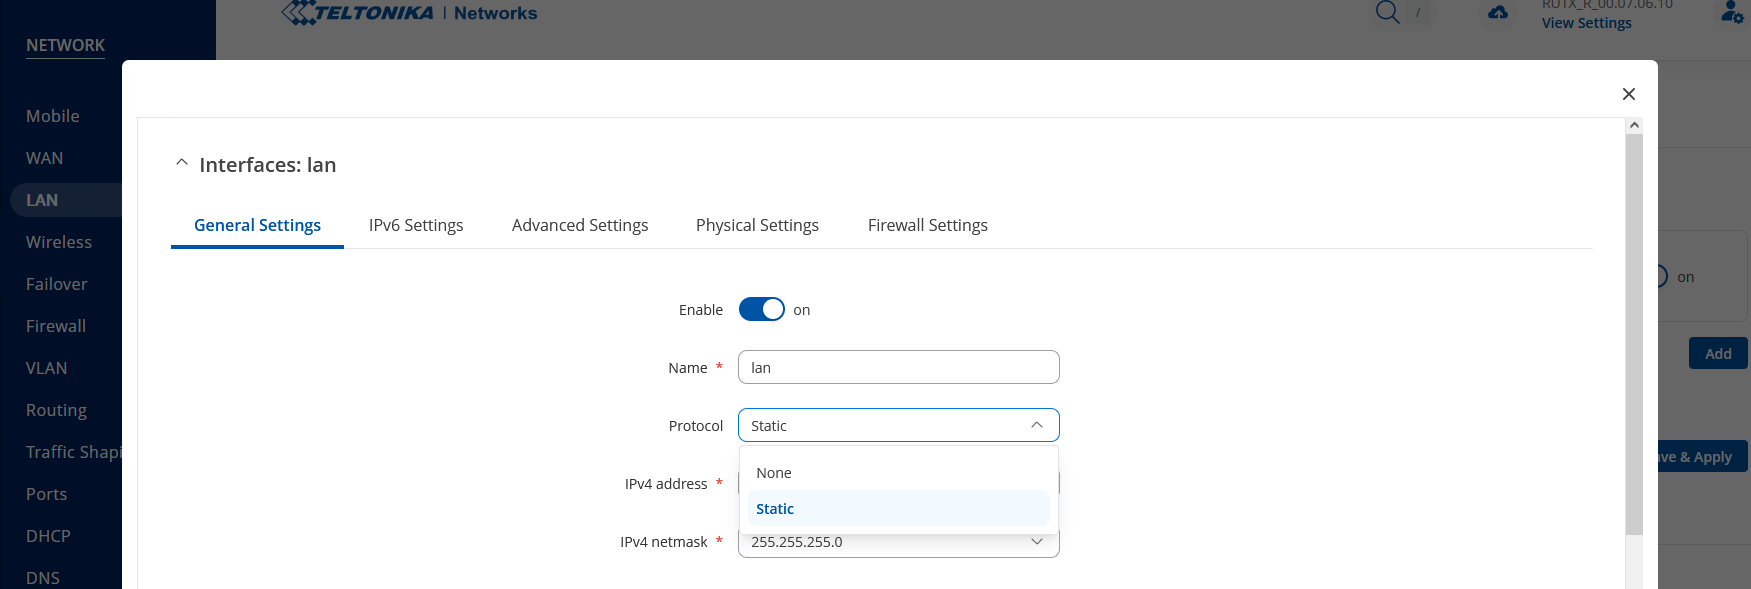
Task: Choose Static from the Protocol list
Action: [x=899, y=509]
